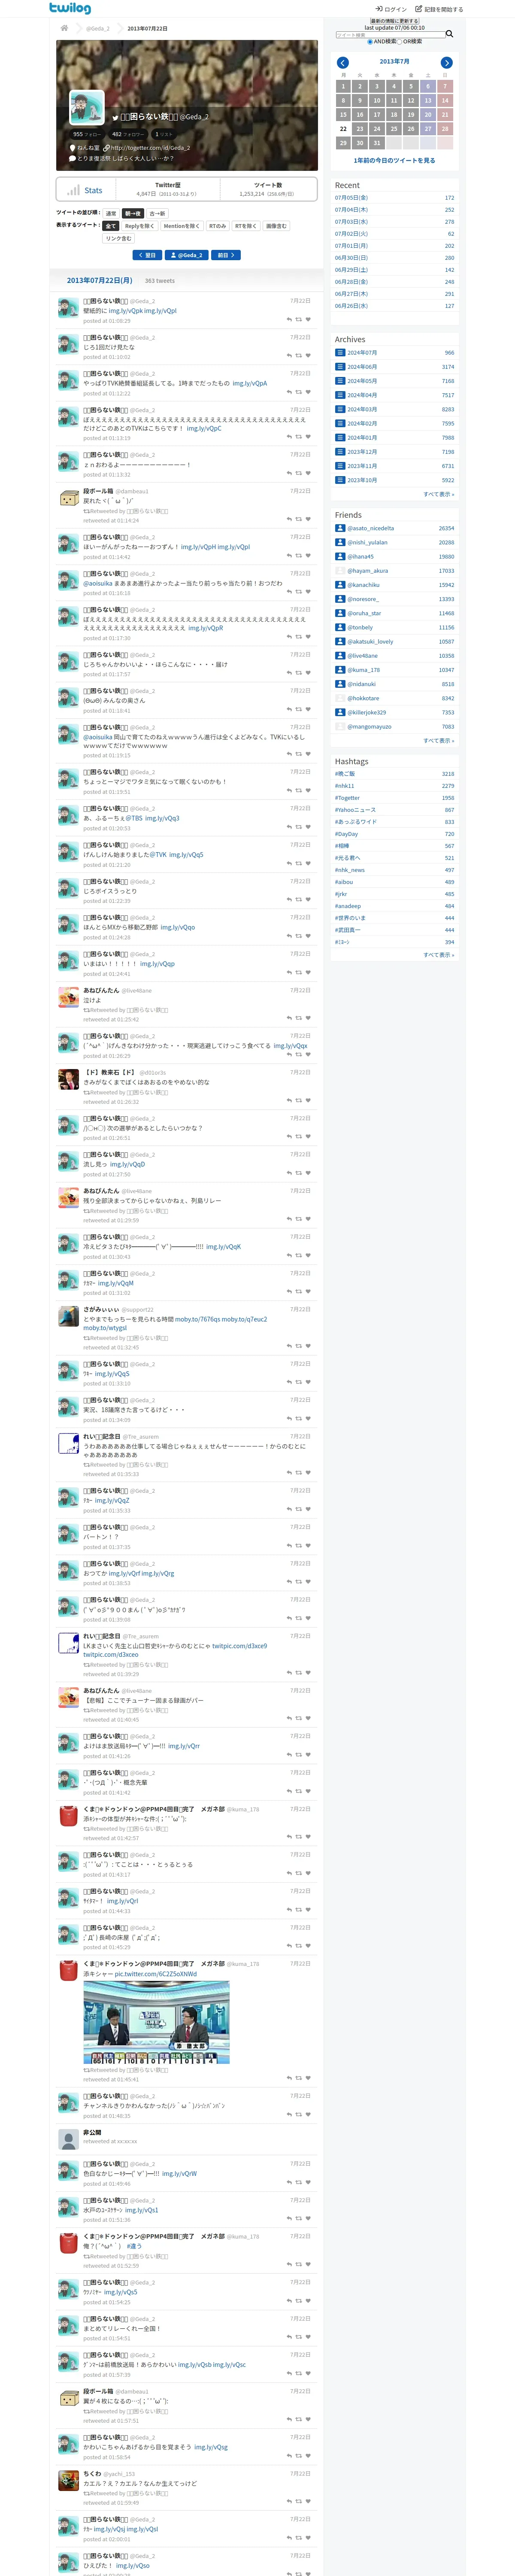Open the 07月05日(金) recent entry
Viewport: 515px width, 2576px height.
pyautogui.click(x=351, y=198)
